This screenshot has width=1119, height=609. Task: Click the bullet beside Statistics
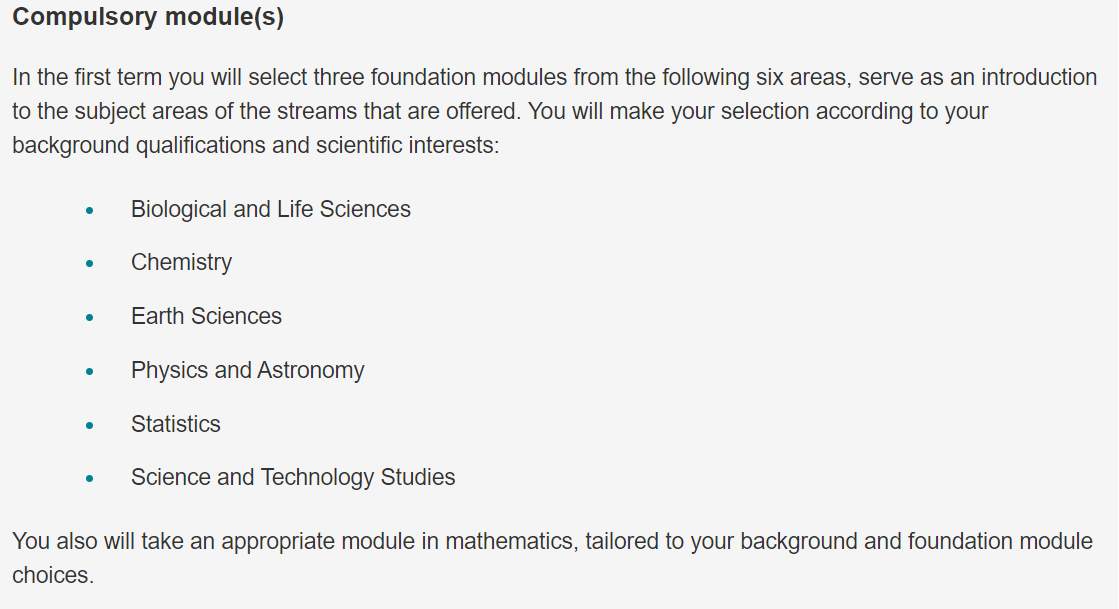coord(89,426)
